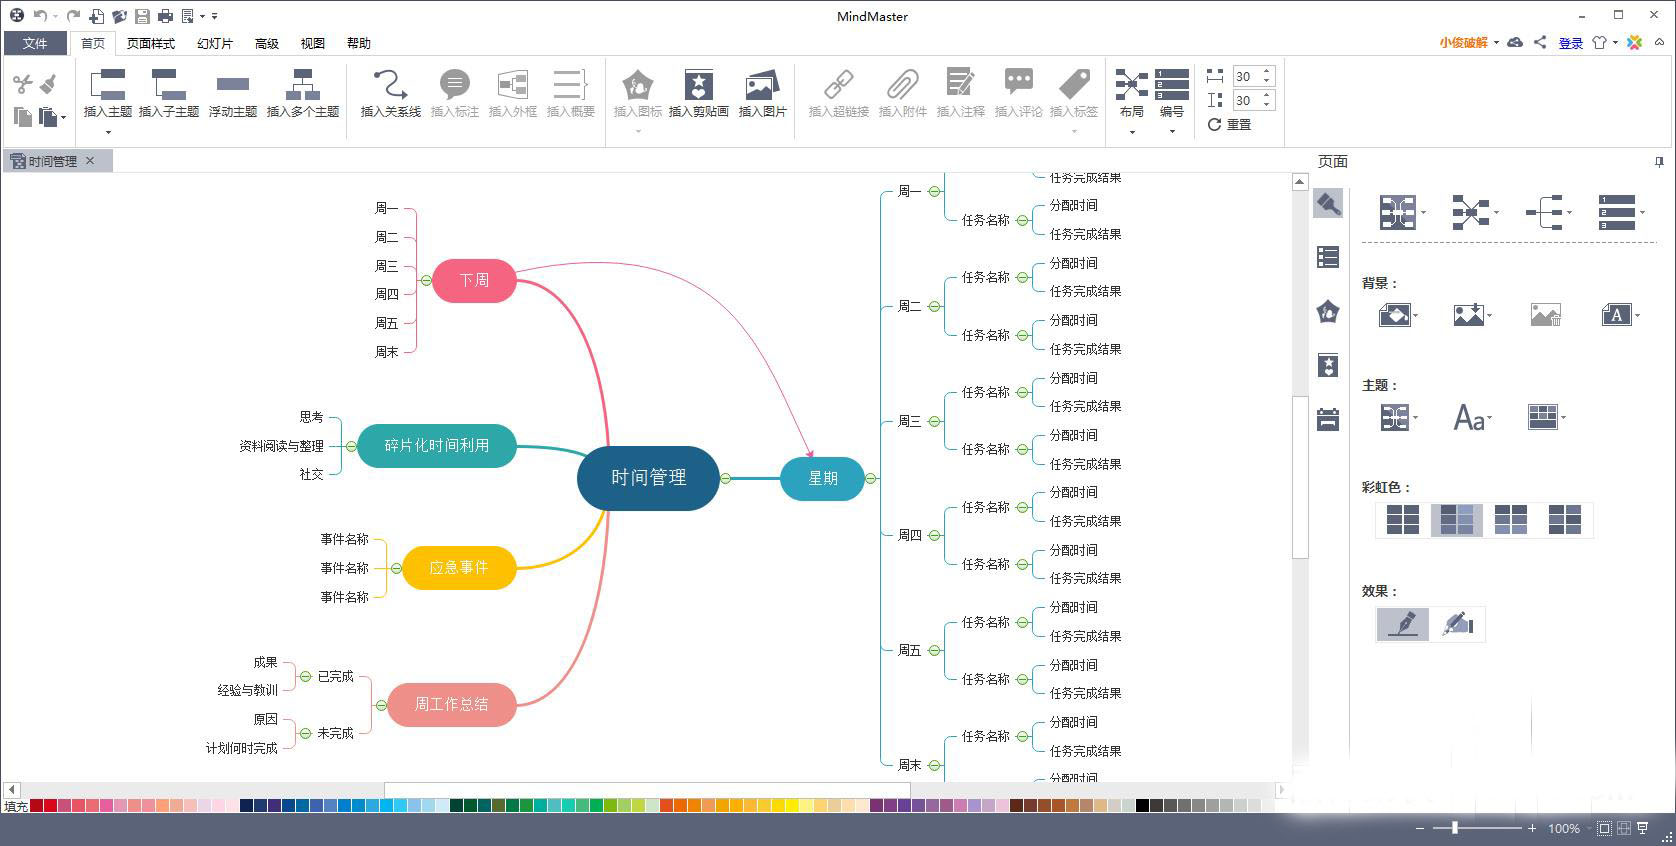Click the printer icon in the title bar
The image size is (1676, 846).
click(x=165, y=16)
